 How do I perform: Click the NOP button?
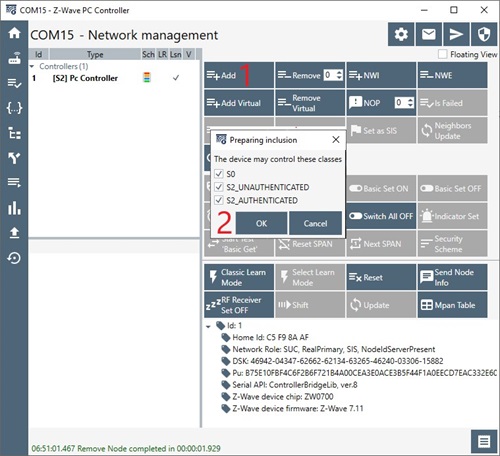tap(370, 103)
